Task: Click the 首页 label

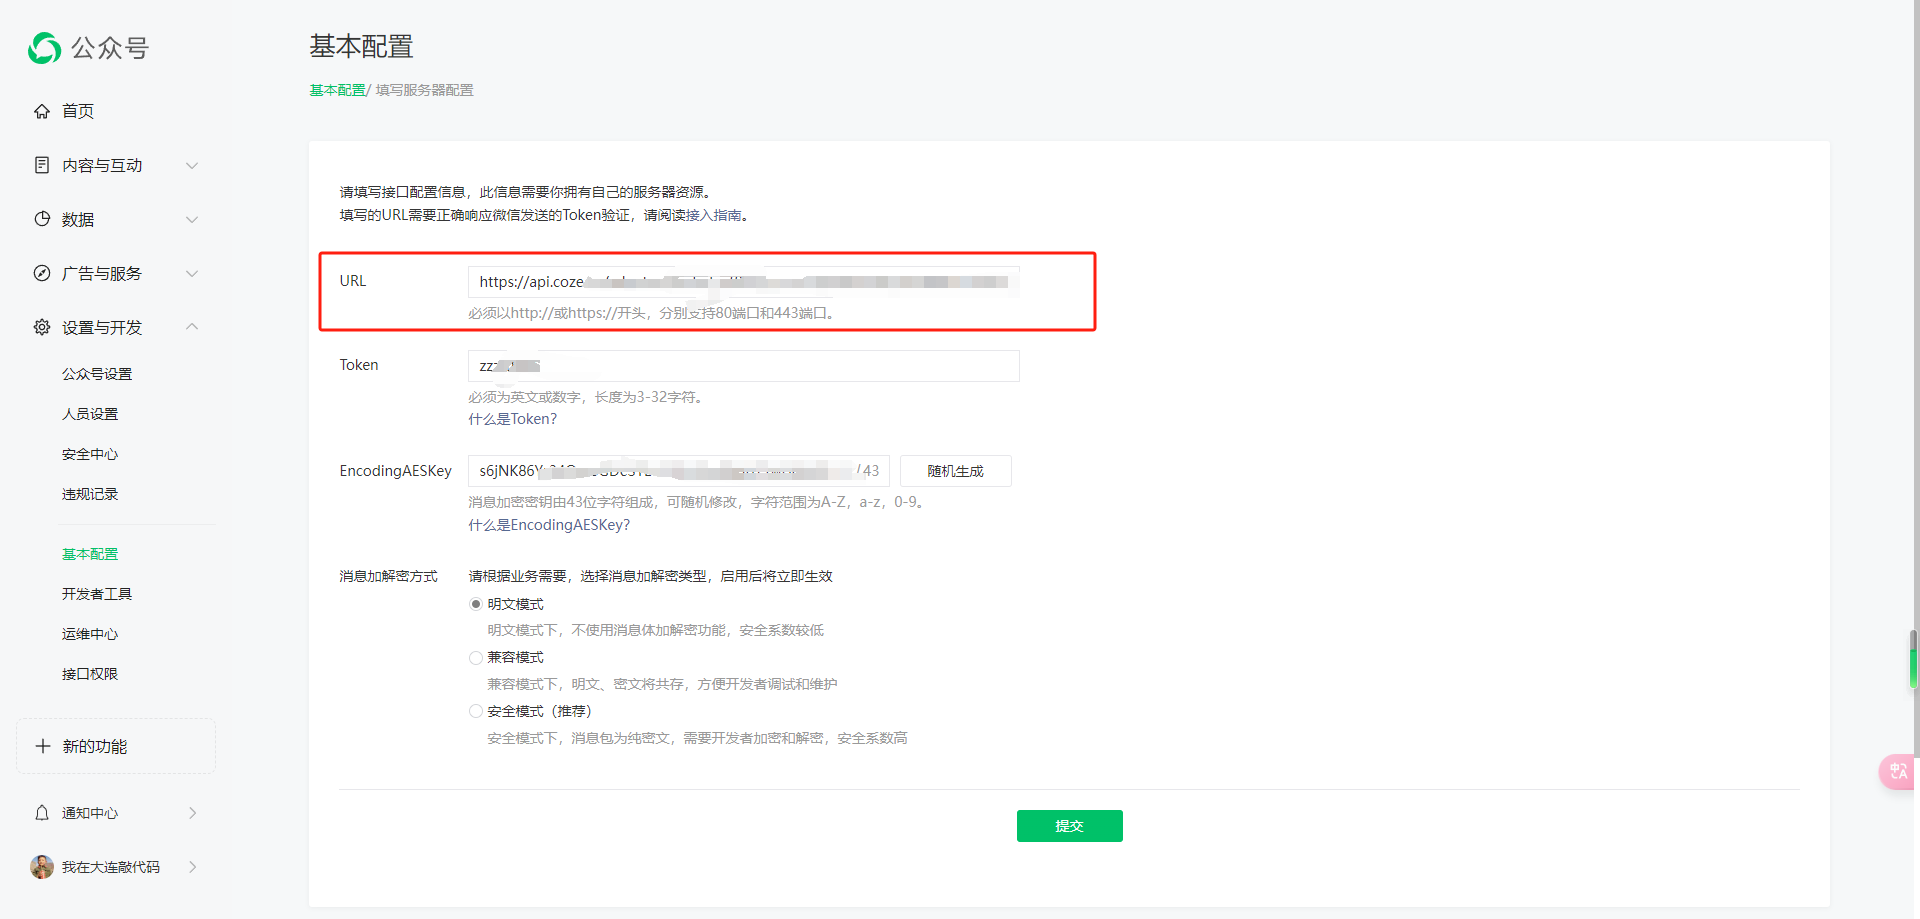Action: click(78, 111)
